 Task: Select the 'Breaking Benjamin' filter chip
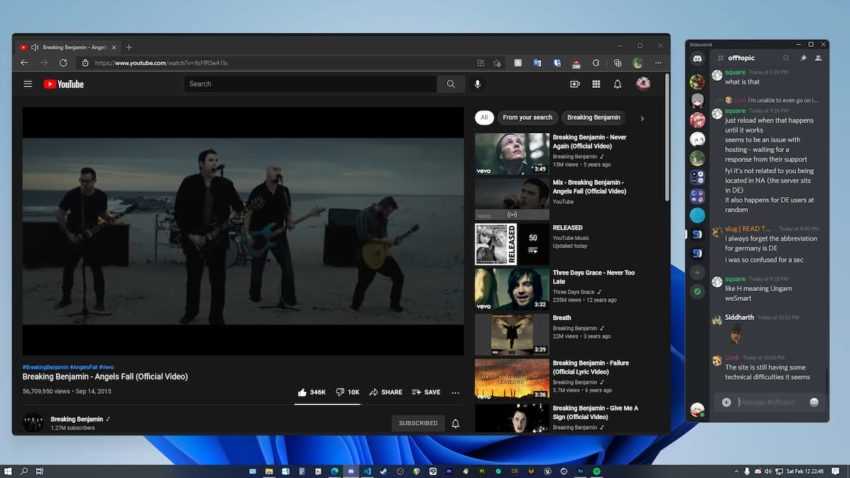point(594,117)
